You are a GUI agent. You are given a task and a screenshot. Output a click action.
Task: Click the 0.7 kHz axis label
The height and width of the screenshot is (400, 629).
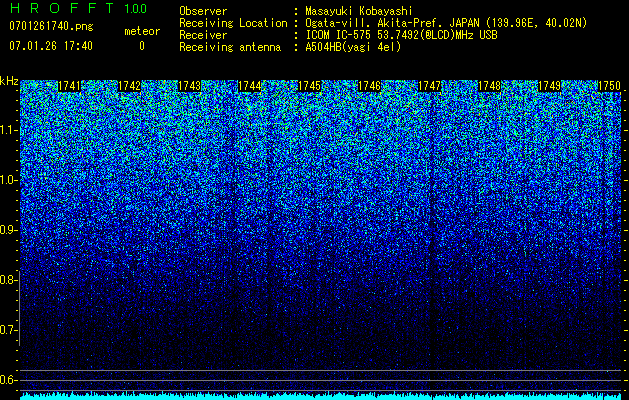7,330
